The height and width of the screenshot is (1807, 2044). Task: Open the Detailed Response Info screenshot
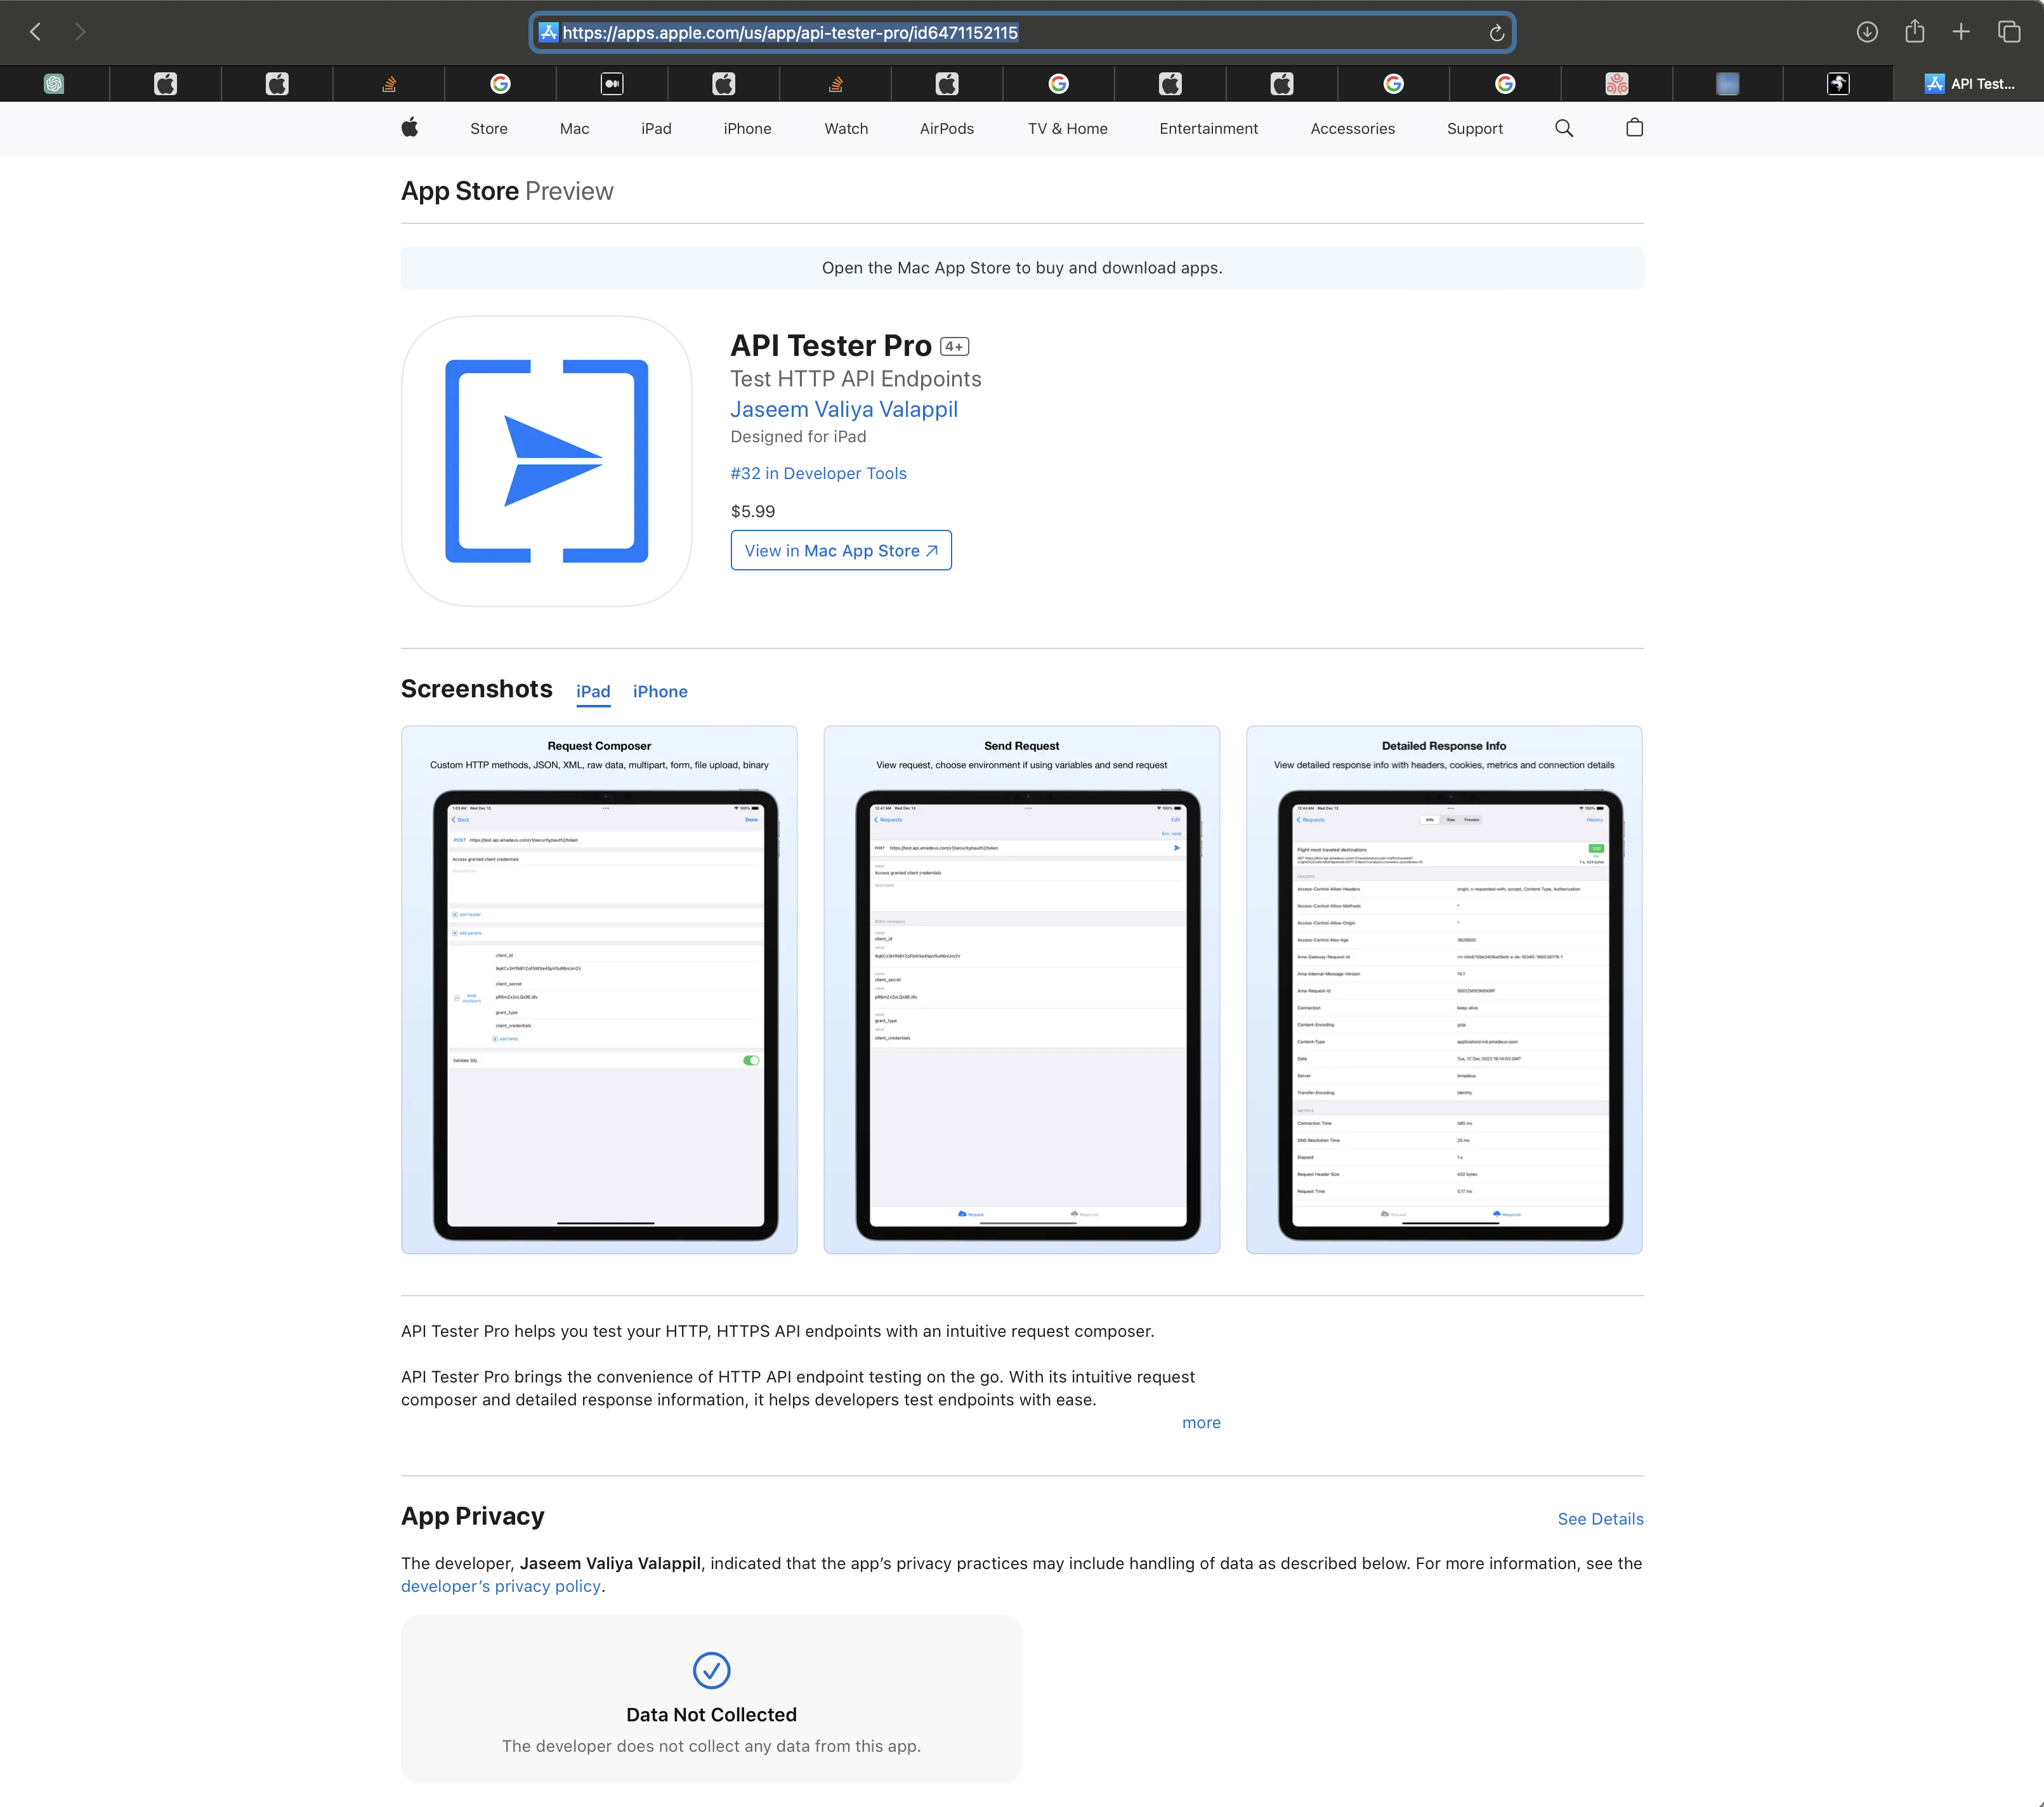tap(1444, 990)
